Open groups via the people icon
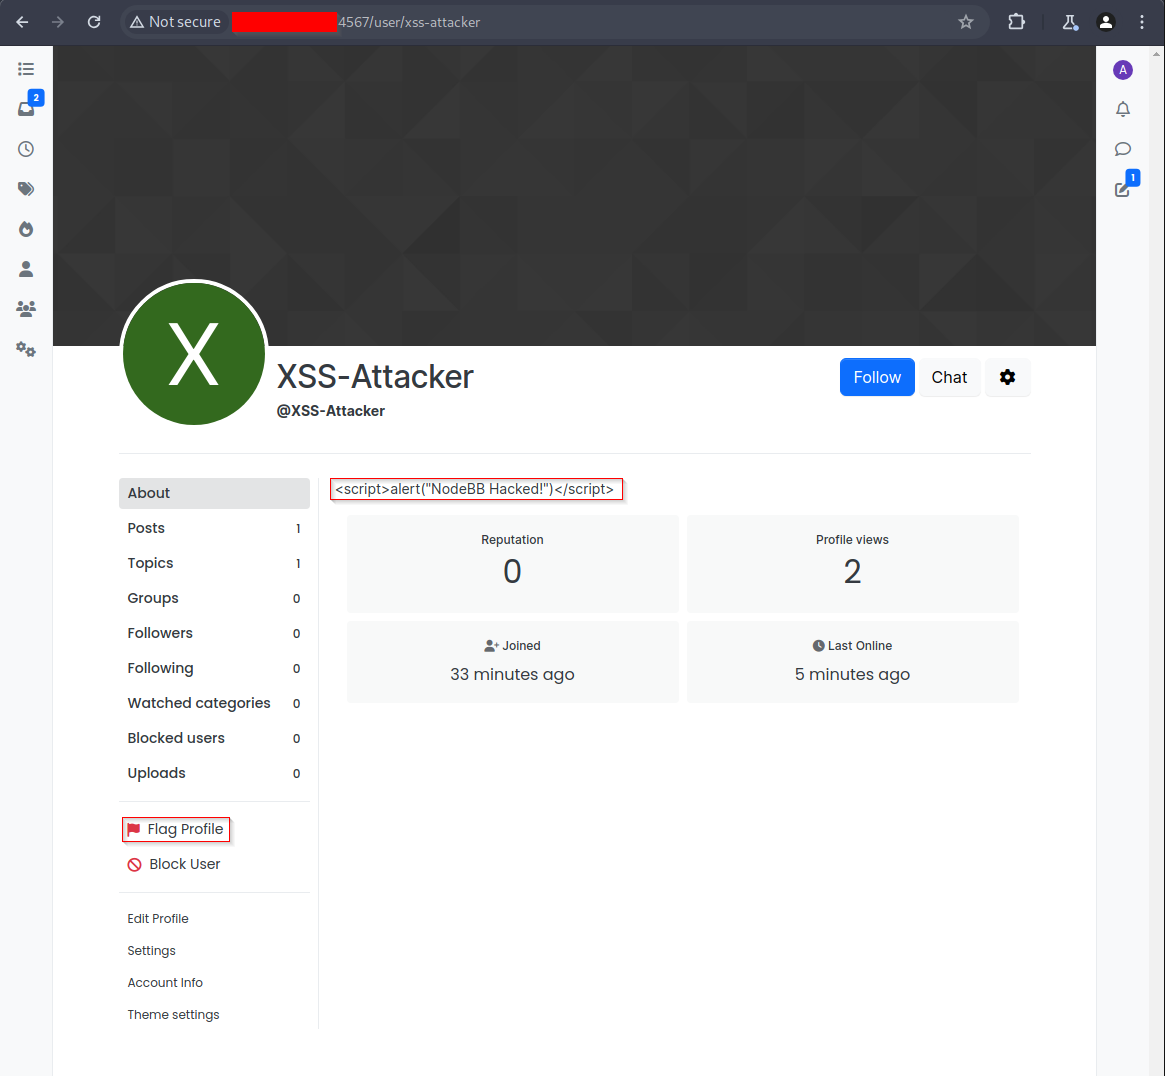The image size is (1165, 1076). (x=25, y=308)
